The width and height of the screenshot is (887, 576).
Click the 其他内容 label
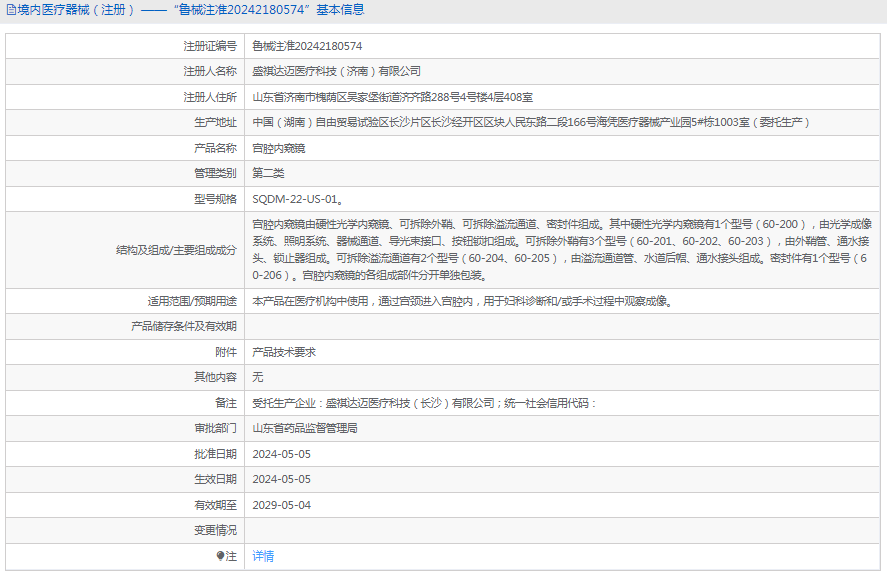click(x=216, y=377)
